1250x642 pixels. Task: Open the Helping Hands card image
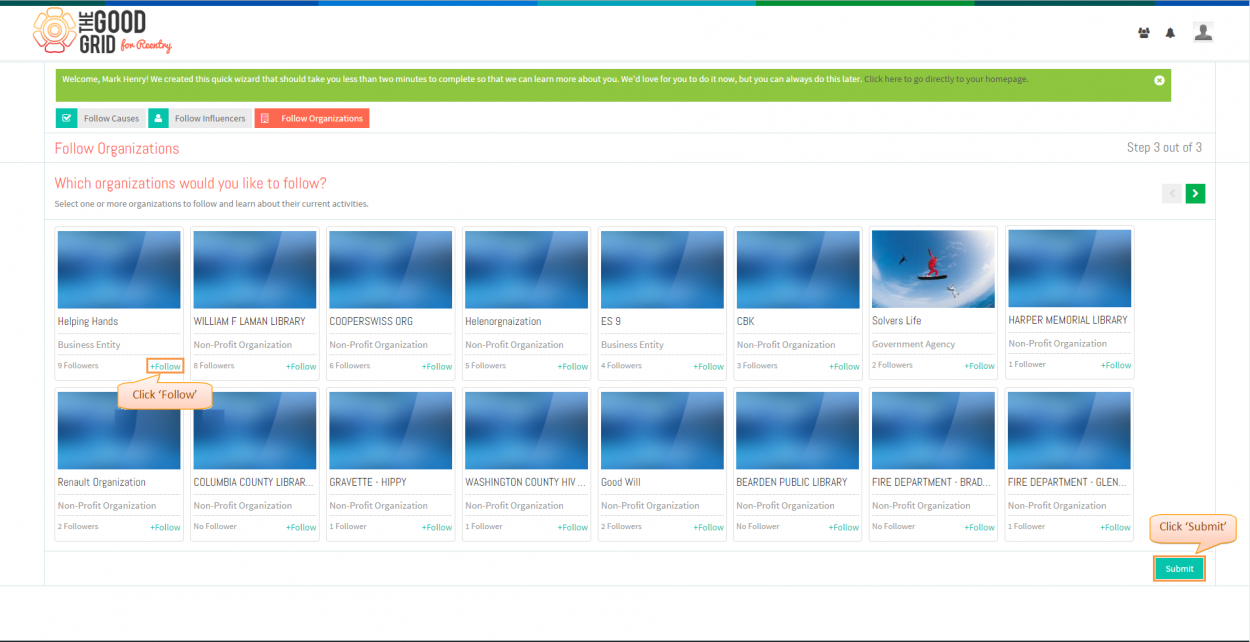119,269
